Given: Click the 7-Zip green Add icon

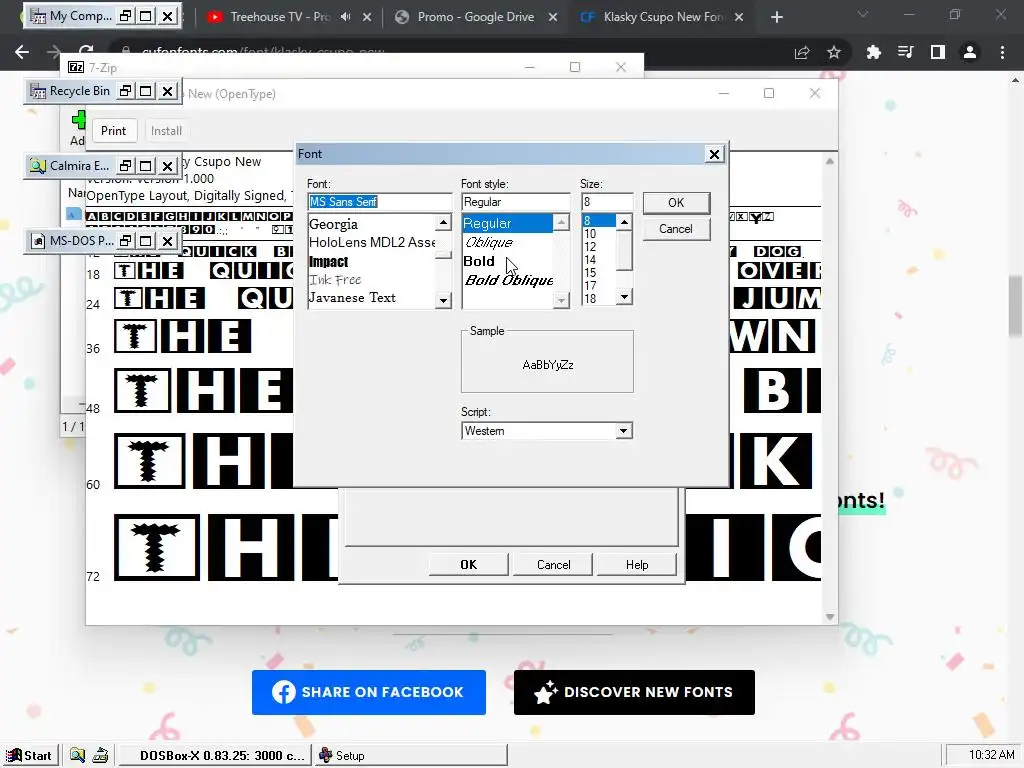Looking at the screenshot, I should click(78, 120).
